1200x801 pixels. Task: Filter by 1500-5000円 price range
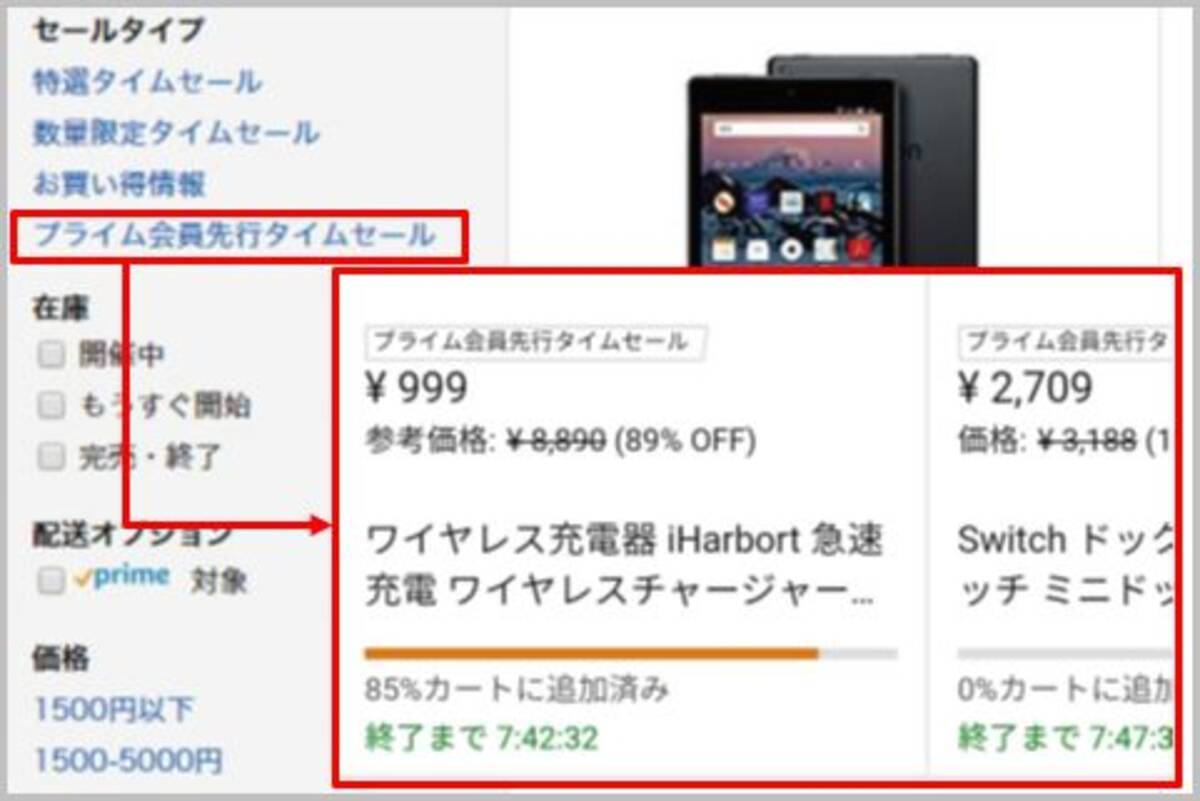[x=128, y=762]
